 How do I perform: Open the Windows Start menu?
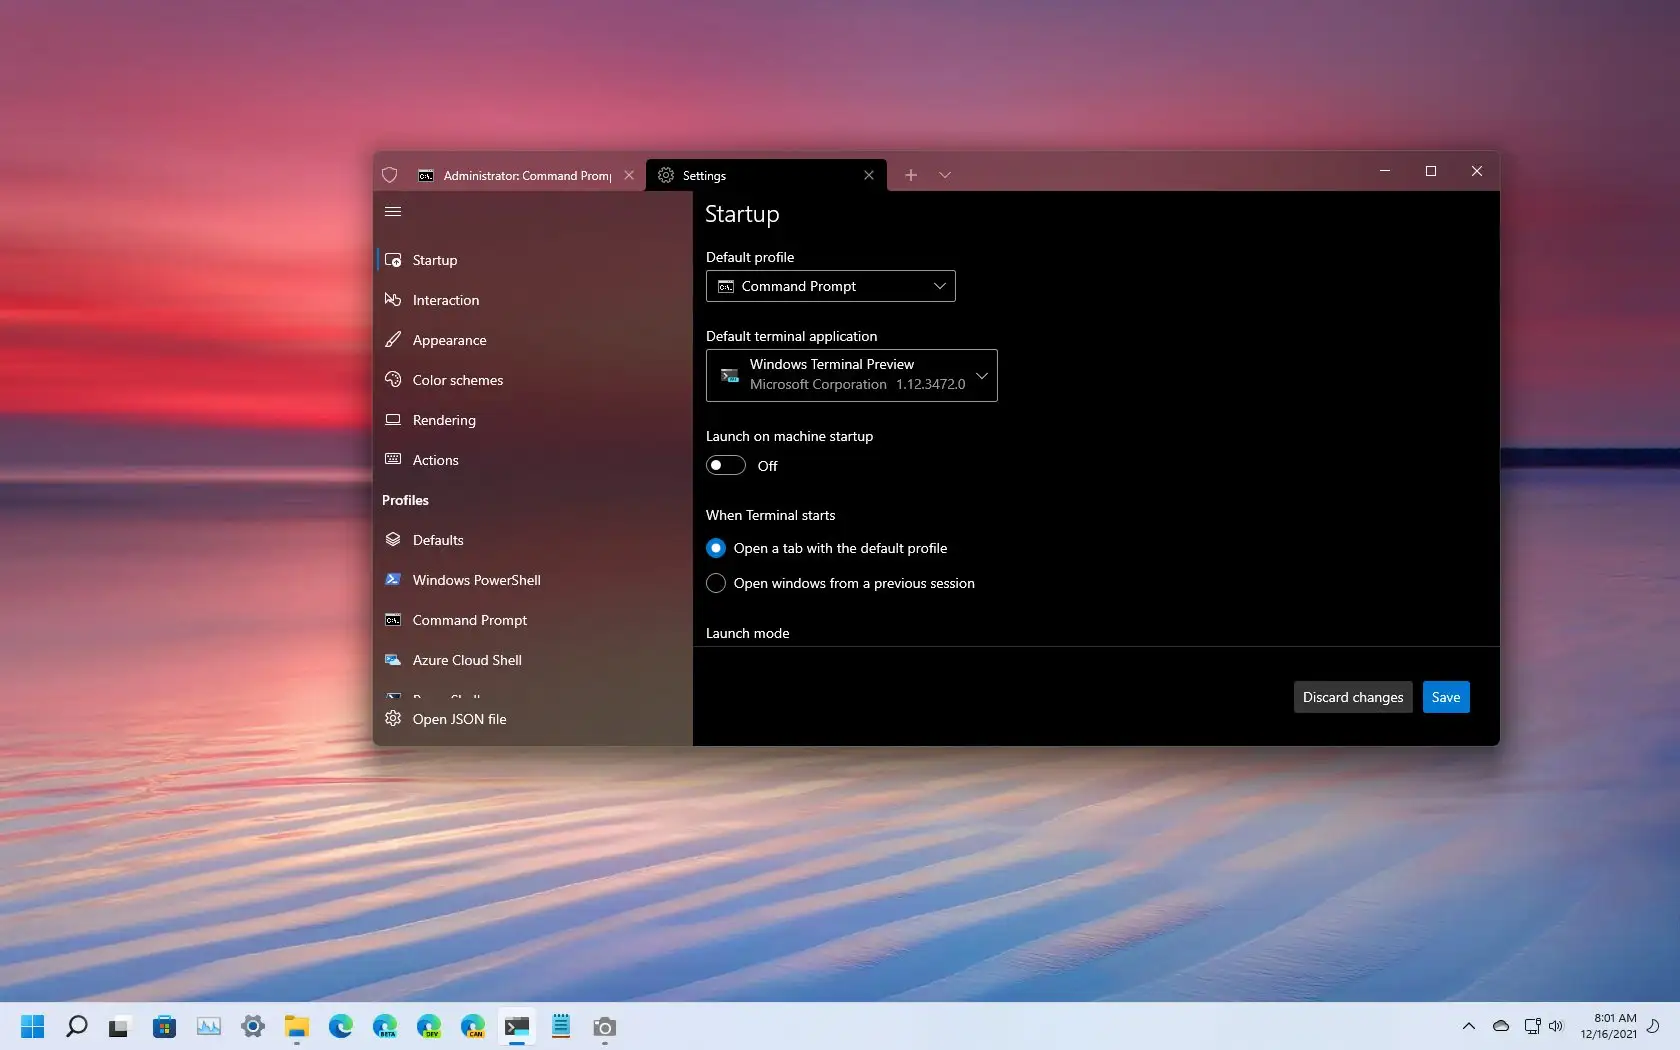click(x=33, y=1027)
